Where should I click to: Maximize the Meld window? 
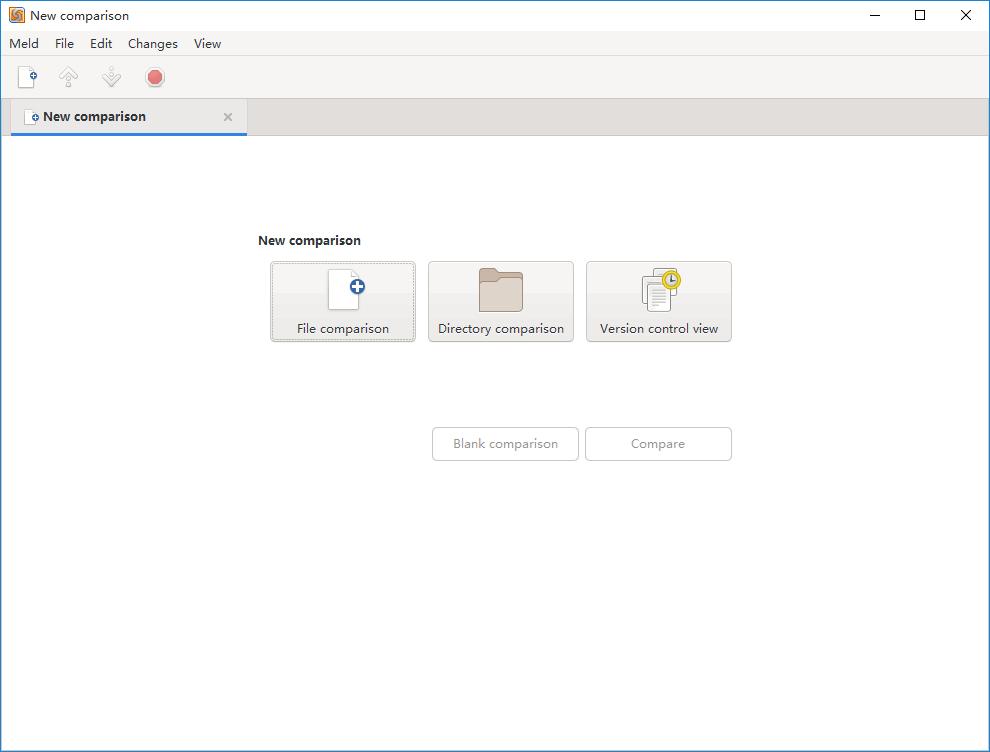point(920,15)
